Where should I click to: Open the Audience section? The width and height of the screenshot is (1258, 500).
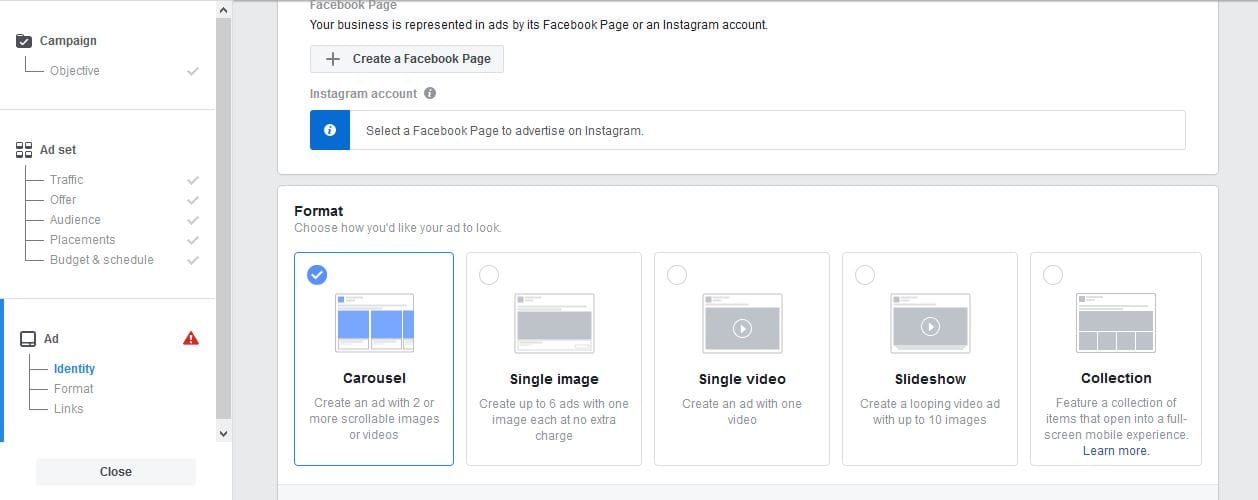(75, 220)
